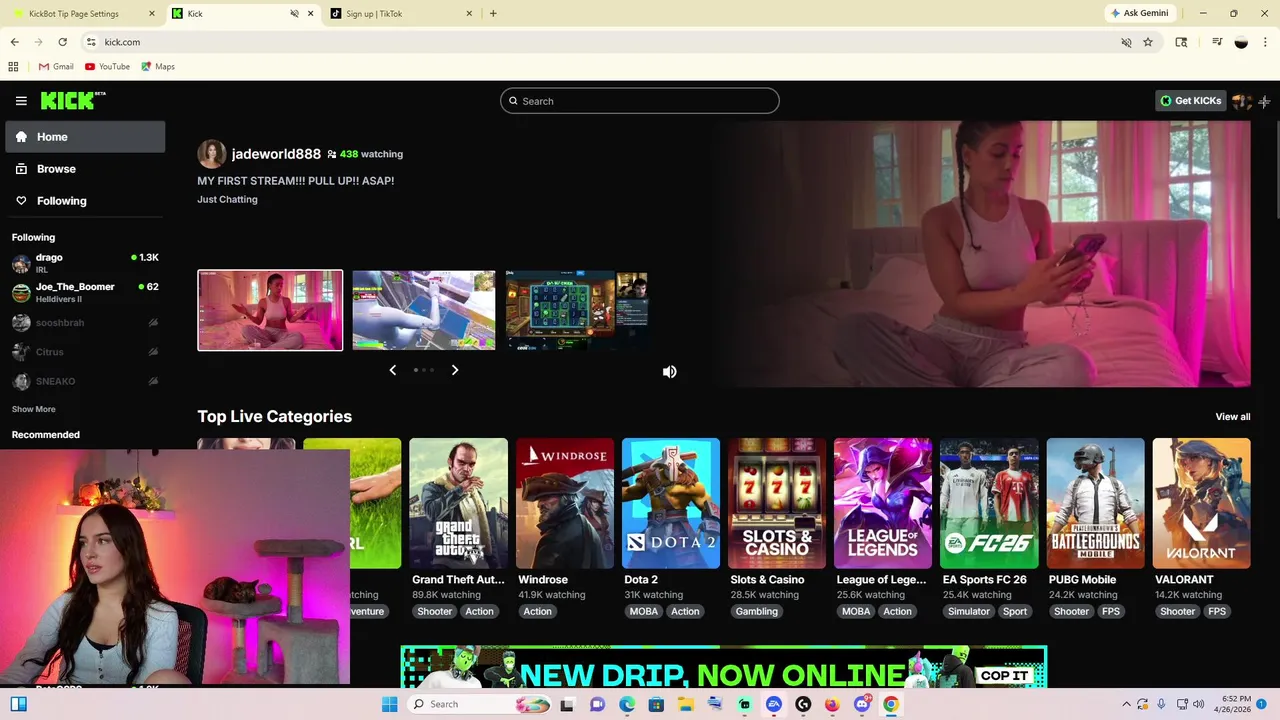This screenshot has width=1280, height=720.
Task: Open Just Chatting category link
Action: 227,199
